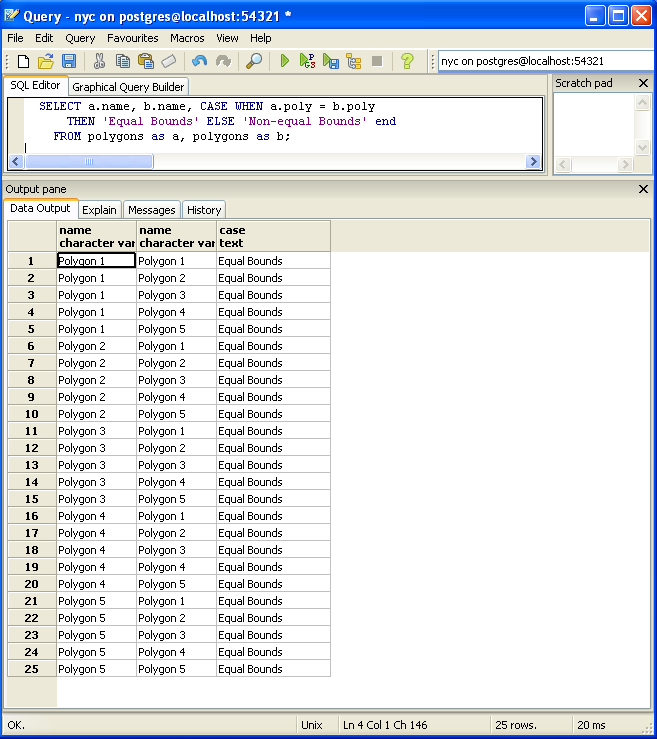The width and height of the screenshot is (657, 739).
Task: Click second-column 'Polygon 4' cell in row 24
Action: tap(176, 652)
